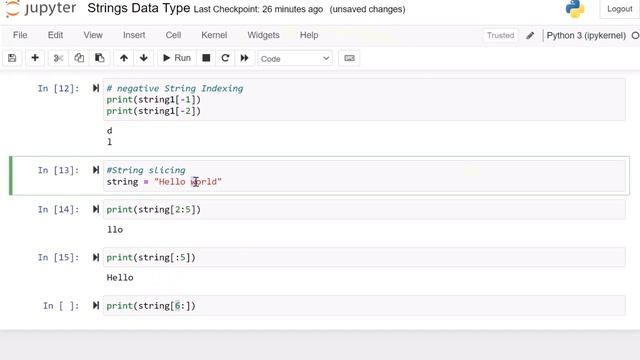Click the Run button in the toolbar

177,58
